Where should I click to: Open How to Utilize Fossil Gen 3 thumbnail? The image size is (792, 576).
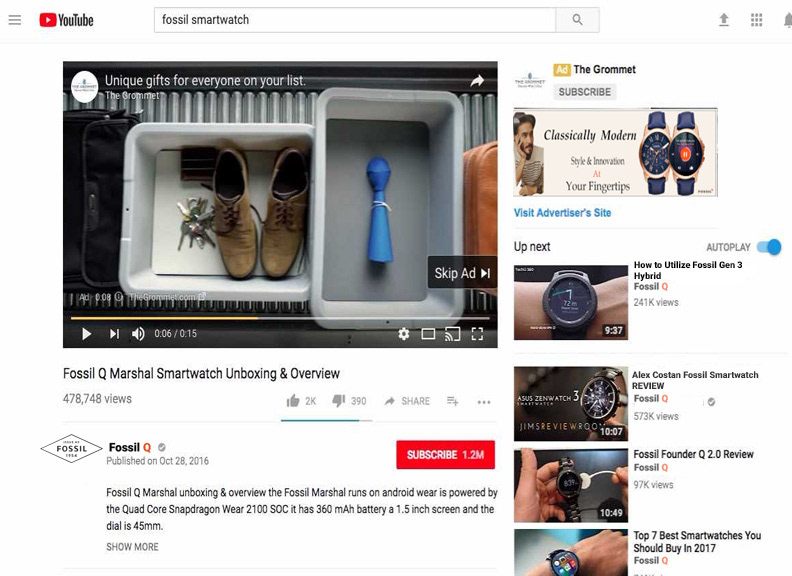(x=571, y=302)
